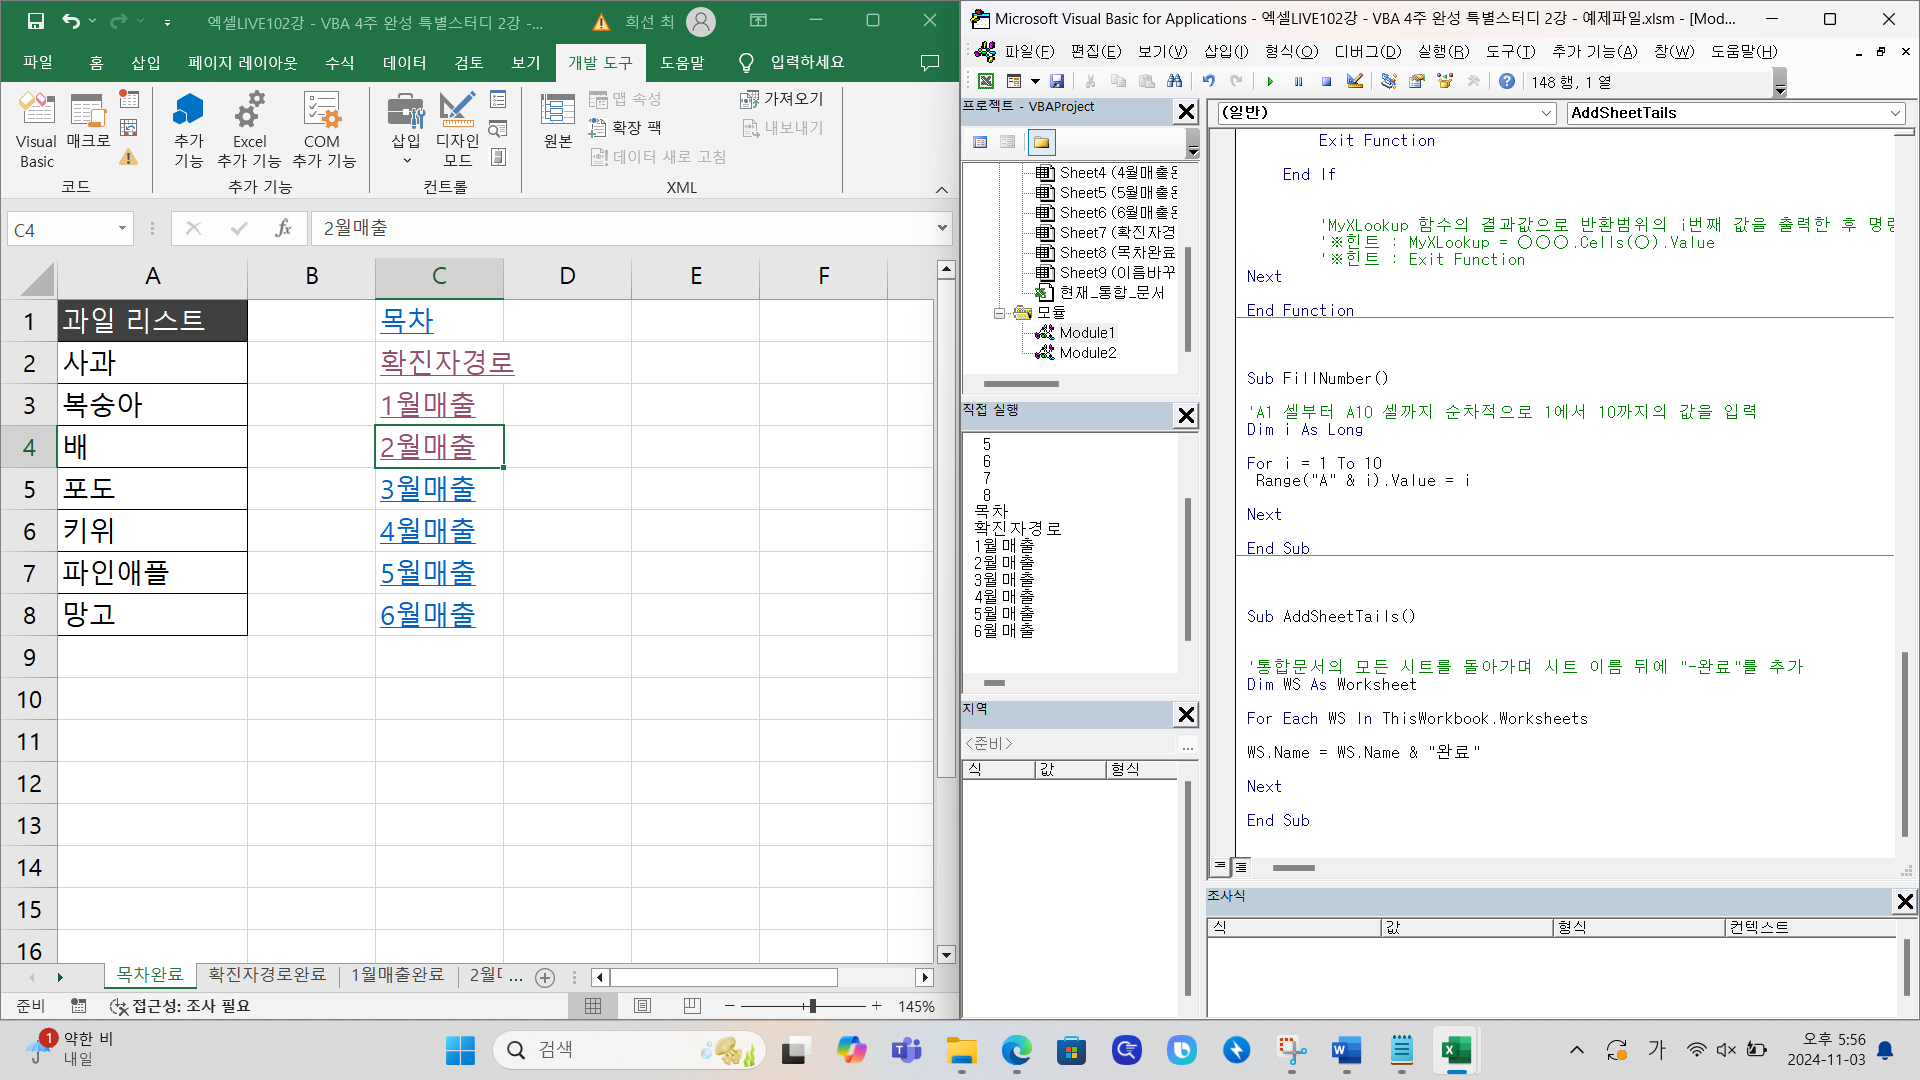Select the 확진자경로완료 sheet tab
This screenshot has height=1080, width=1920.
(x=267, y=975)
